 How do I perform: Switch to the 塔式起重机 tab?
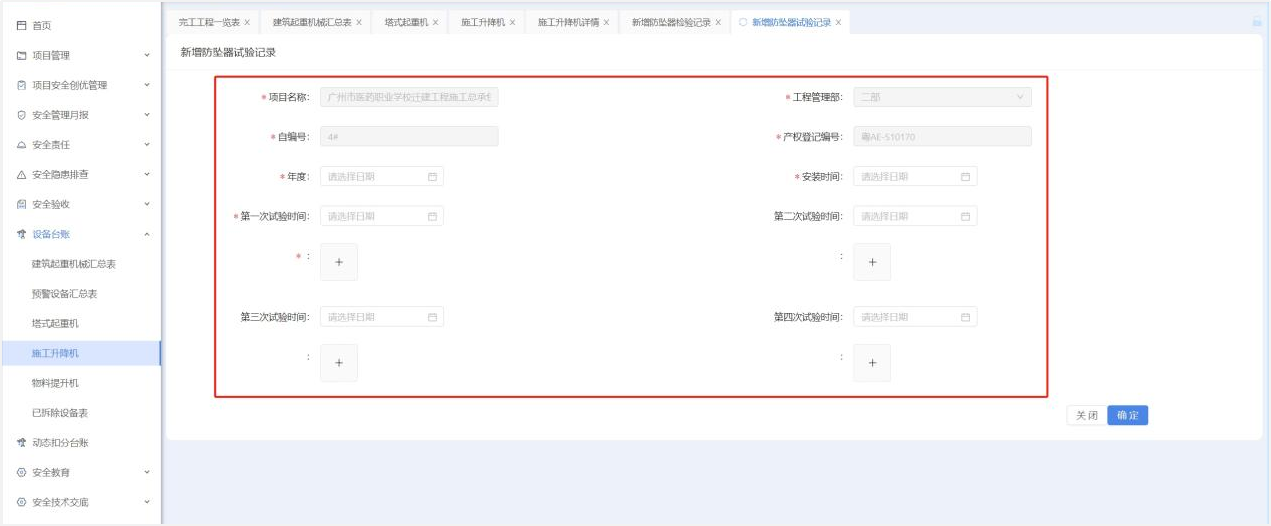pos(406,22)
